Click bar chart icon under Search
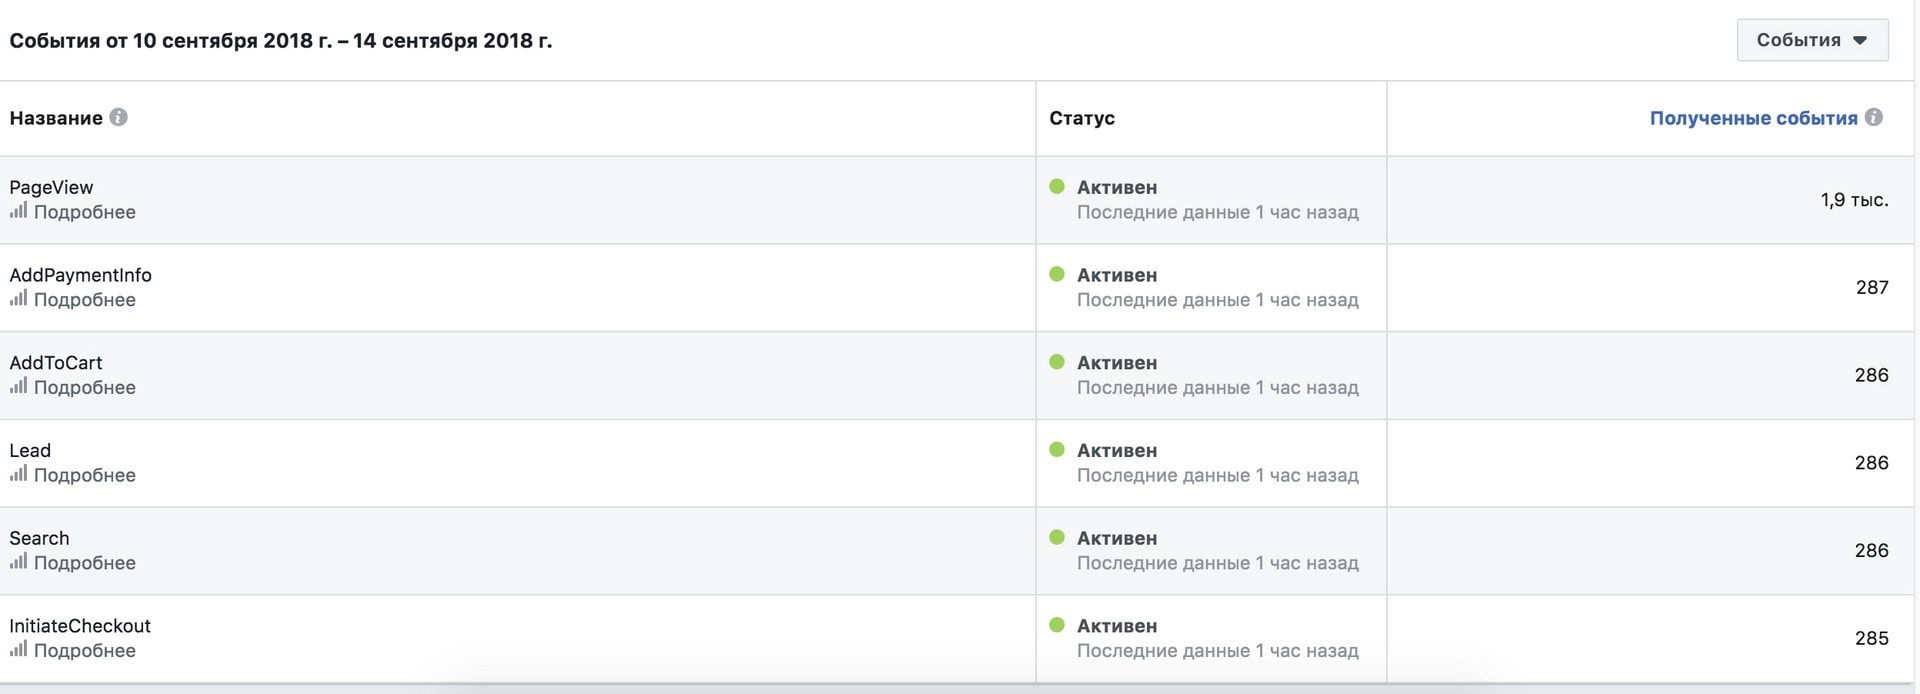1920x694 pixels. 18,562
